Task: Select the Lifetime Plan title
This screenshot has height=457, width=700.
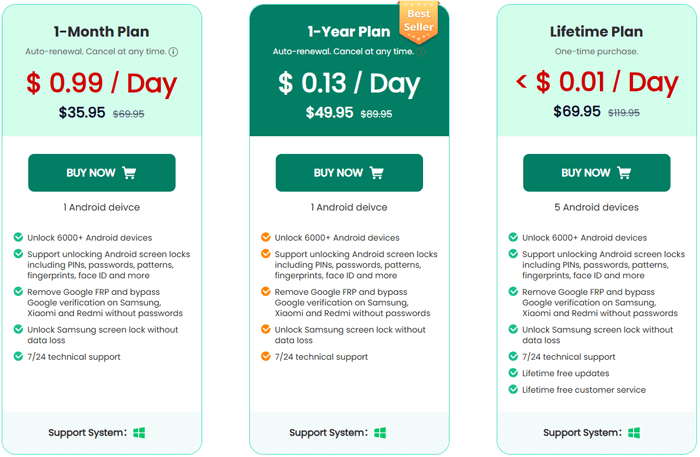Action: 596,32
